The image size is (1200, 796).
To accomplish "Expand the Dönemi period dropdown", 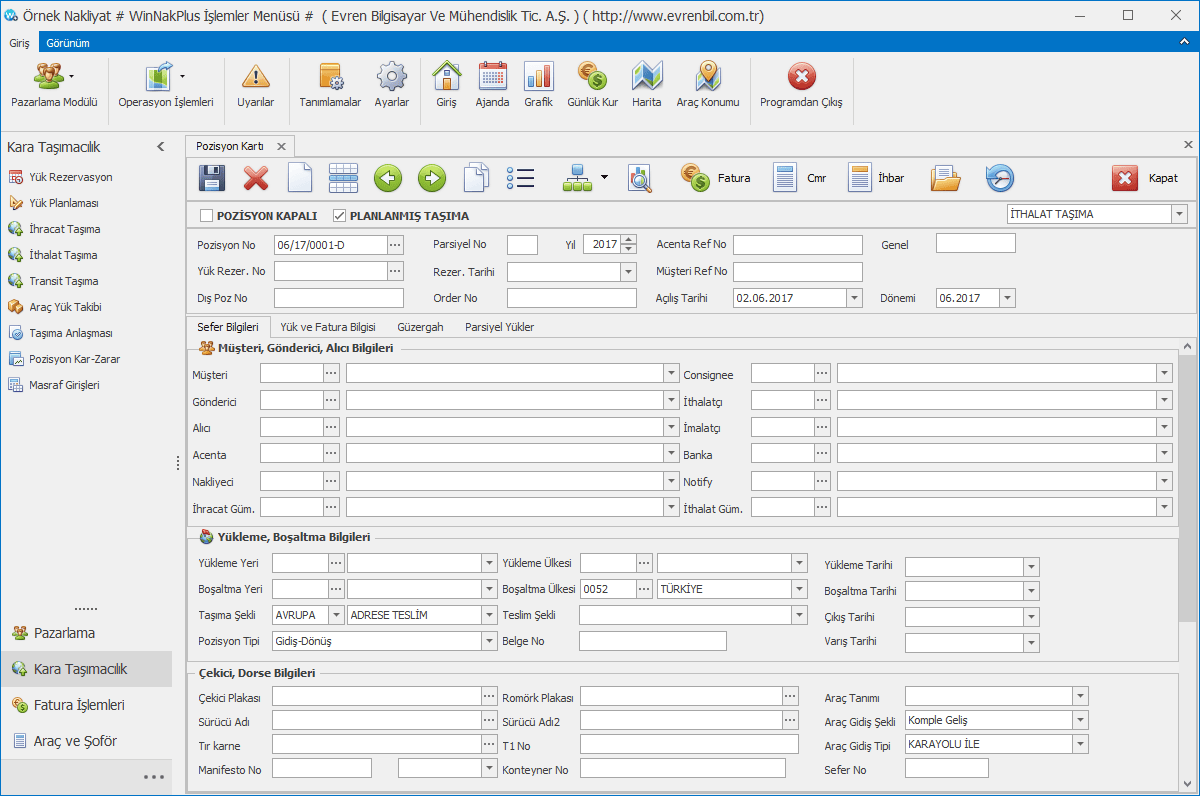I will coord(1007,298).
